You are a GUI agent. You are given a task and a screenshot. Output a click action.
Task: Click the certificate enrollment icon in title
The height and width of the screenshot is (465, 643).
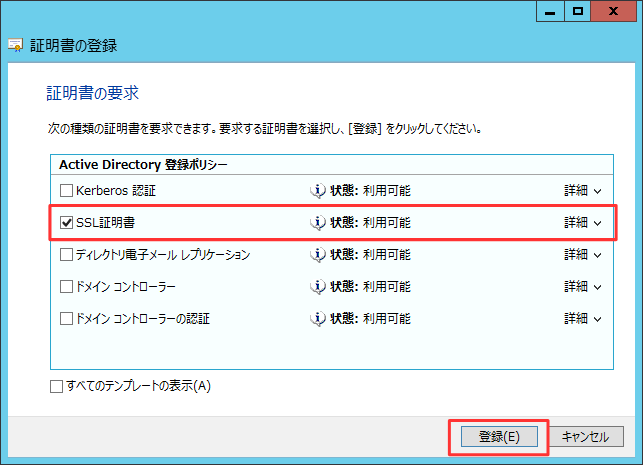[x=16, y=45]
